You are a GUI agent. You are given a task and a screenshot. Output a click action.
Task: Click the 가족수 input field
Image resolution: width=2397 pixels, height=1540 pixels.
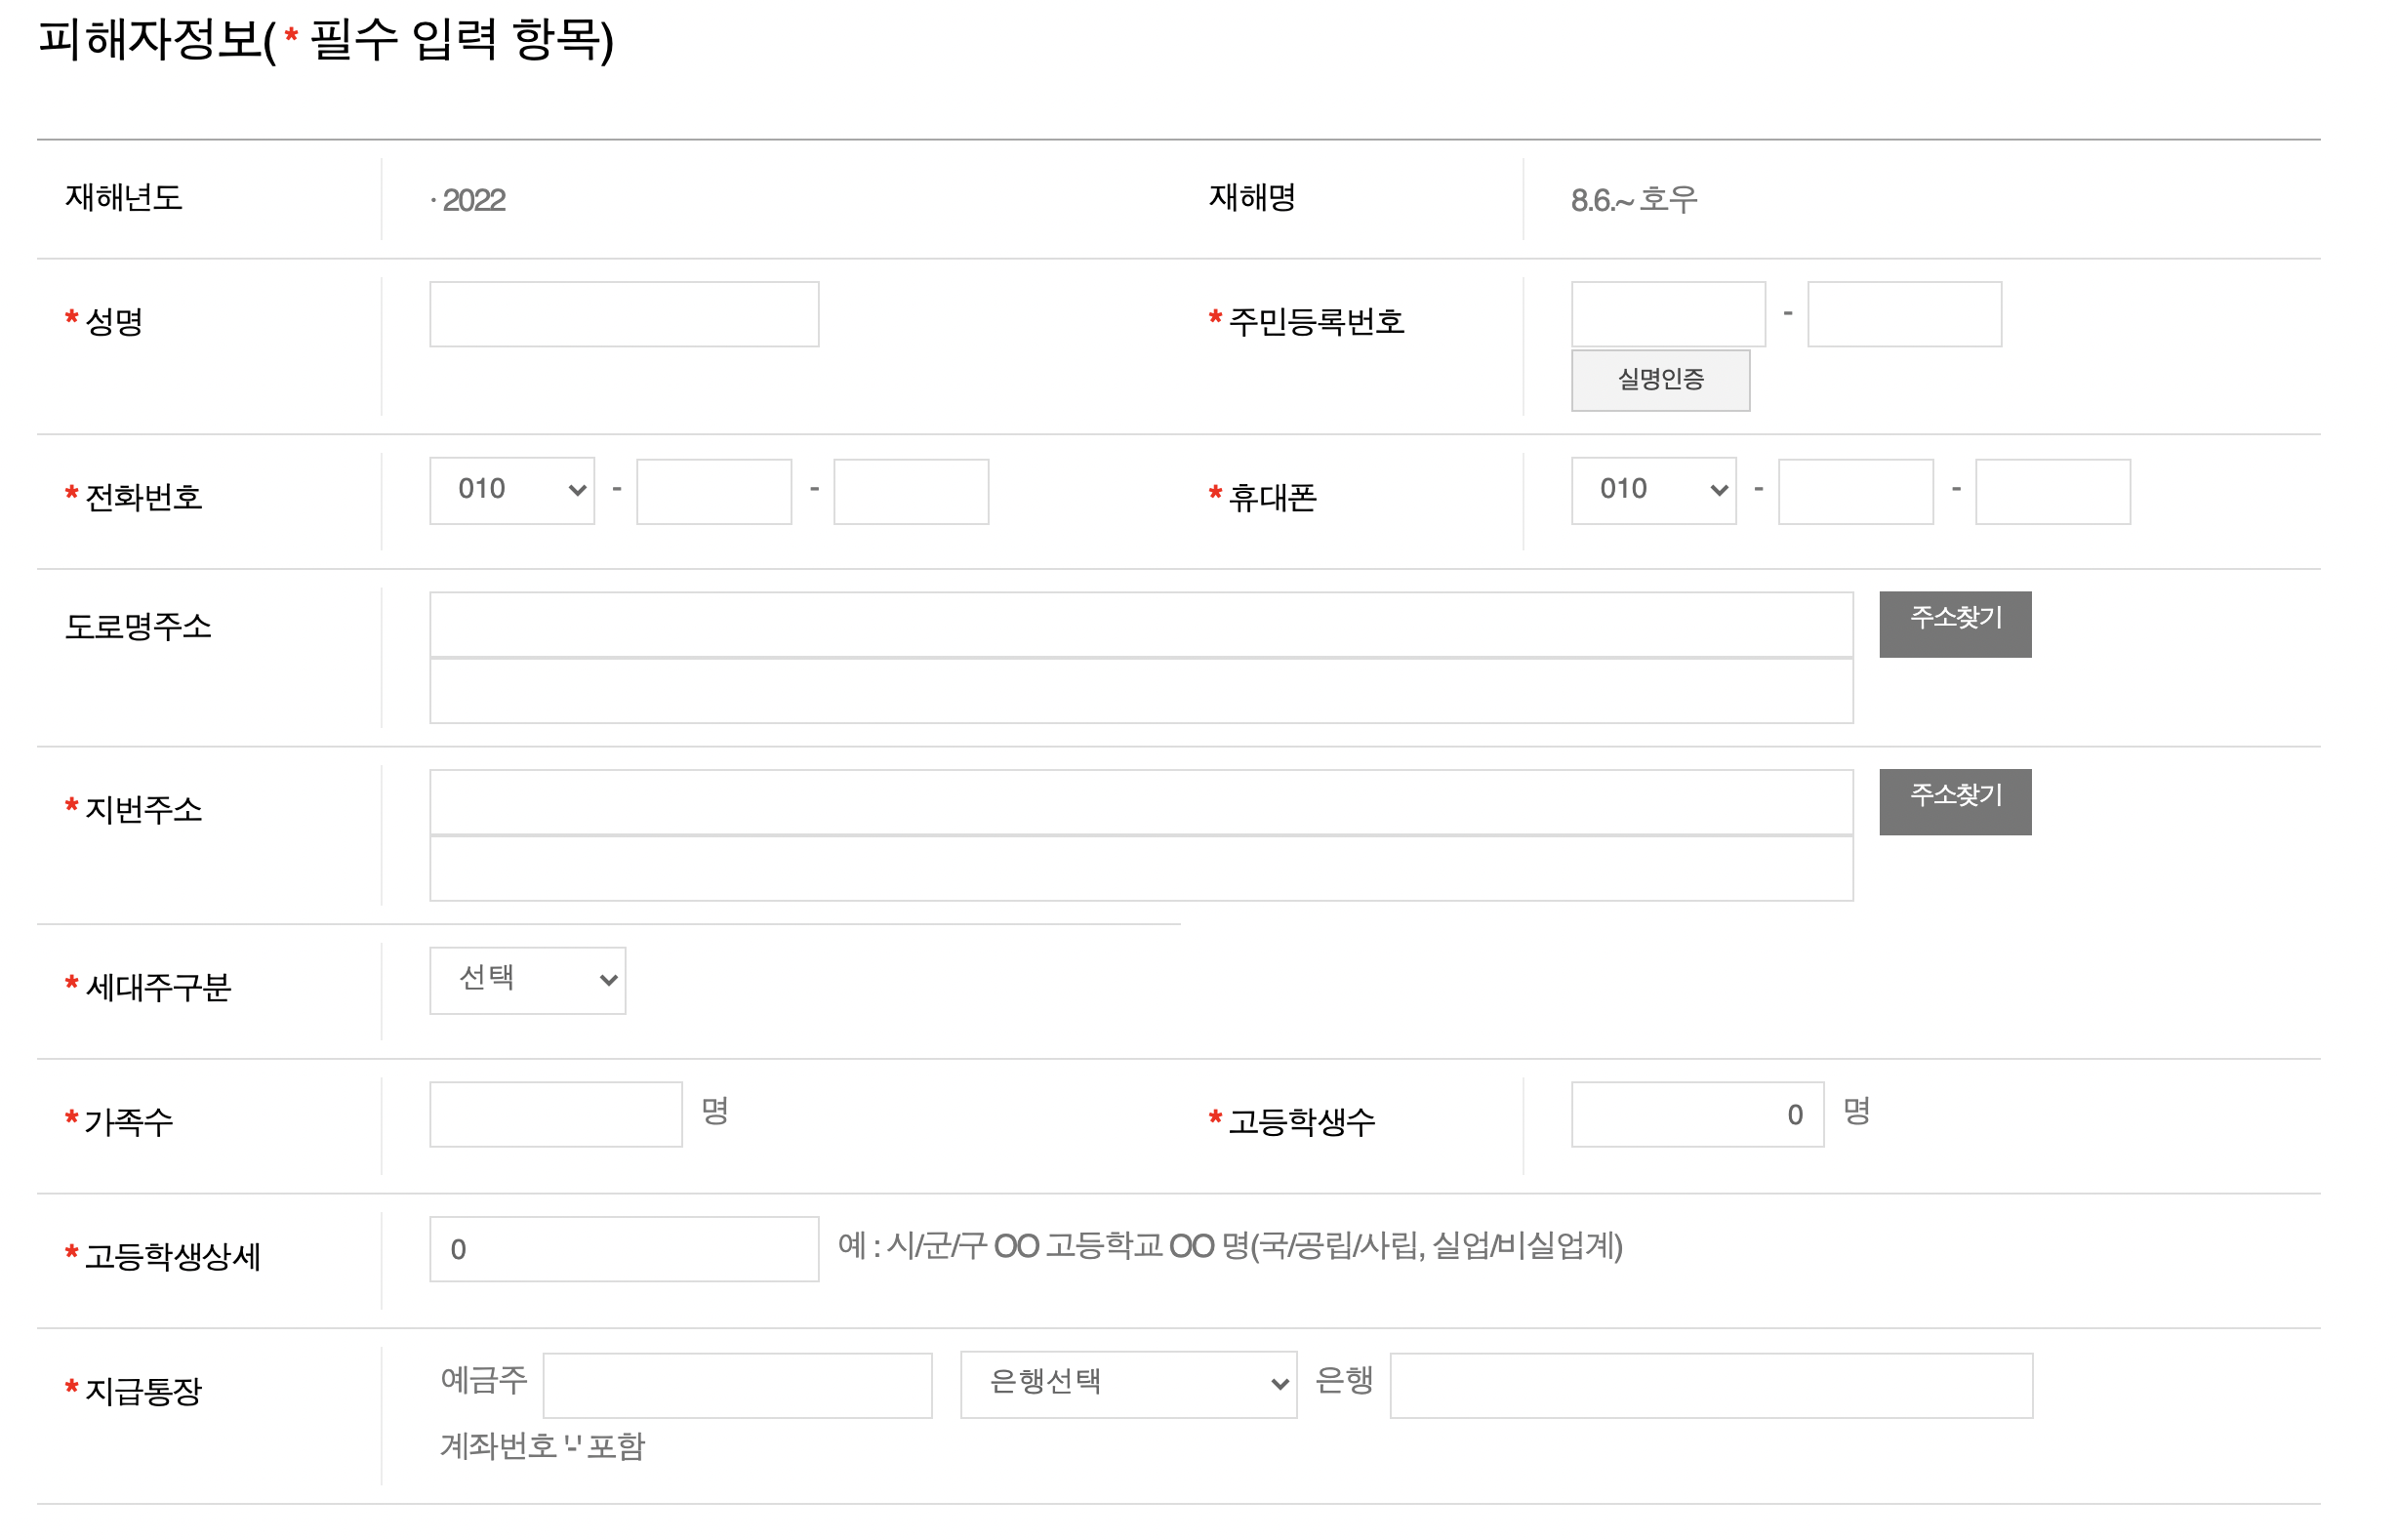[x=555, y=1114]
